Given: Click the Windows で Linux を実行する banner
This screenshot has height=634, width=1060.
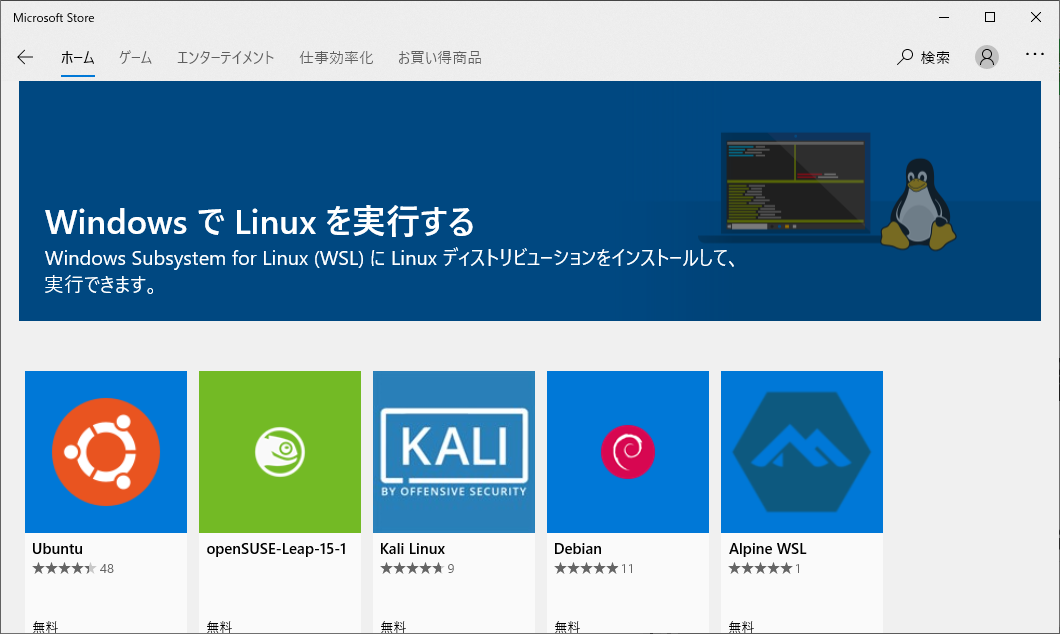Looking at the screenshot, I should tap(260, 221).
